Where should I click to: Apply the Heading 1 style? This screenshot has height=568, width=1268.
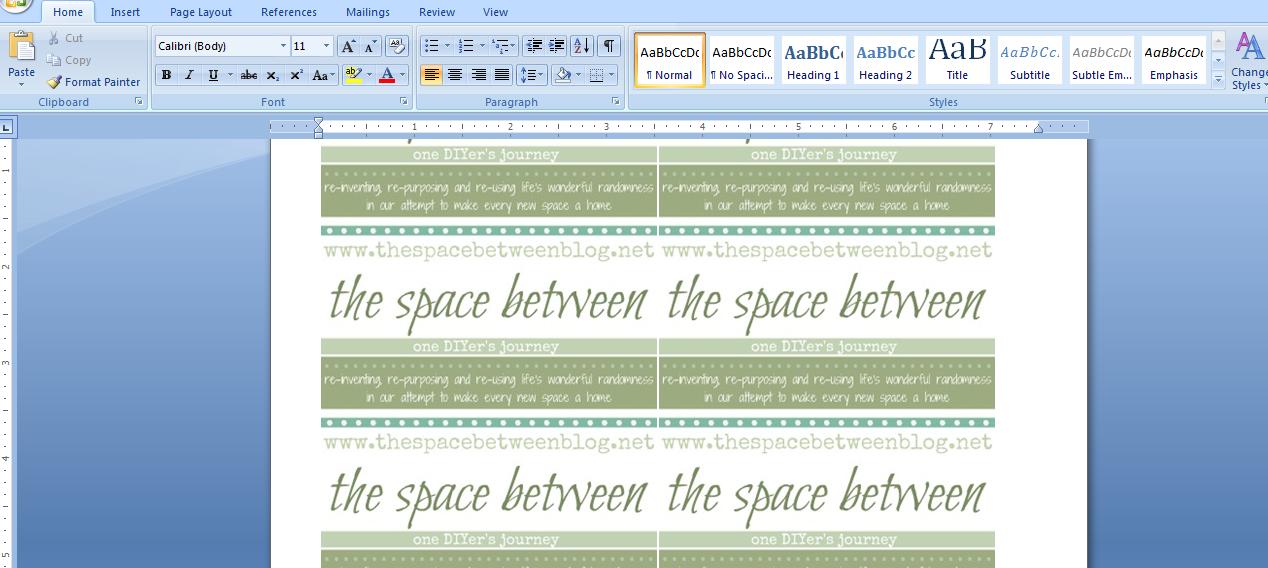813,60
